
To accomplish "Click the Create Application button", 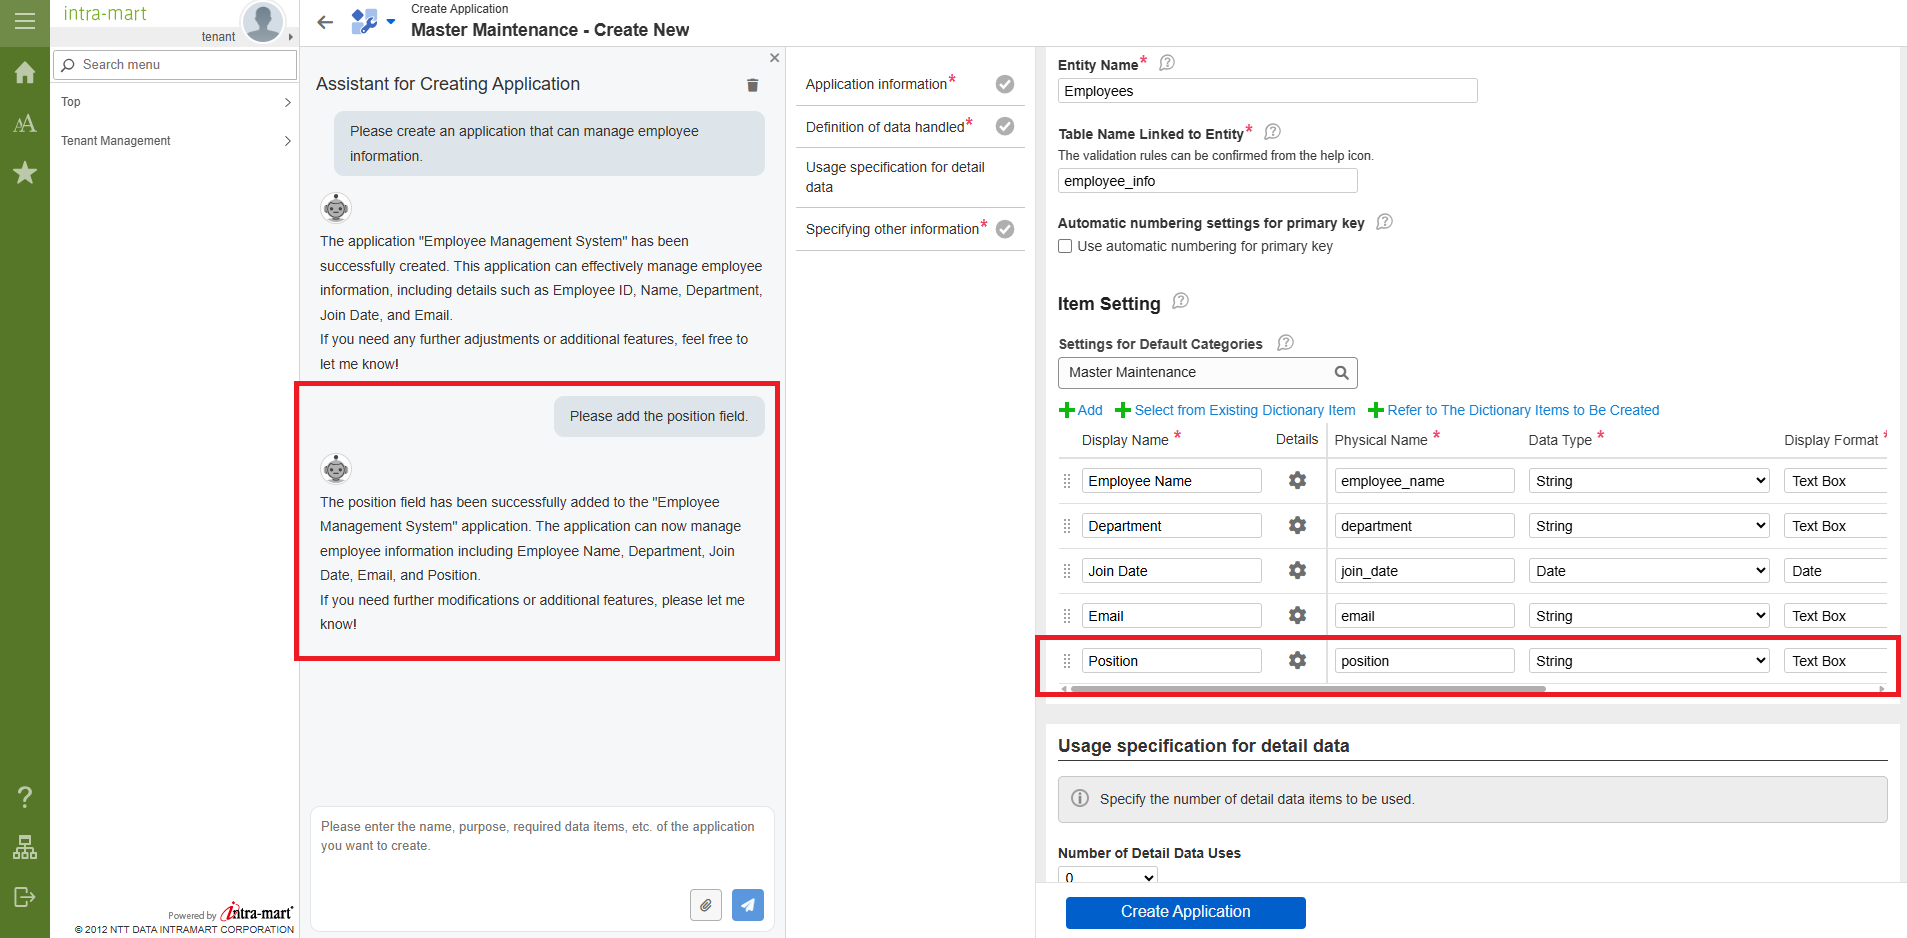I will (x=1185, y=912).
